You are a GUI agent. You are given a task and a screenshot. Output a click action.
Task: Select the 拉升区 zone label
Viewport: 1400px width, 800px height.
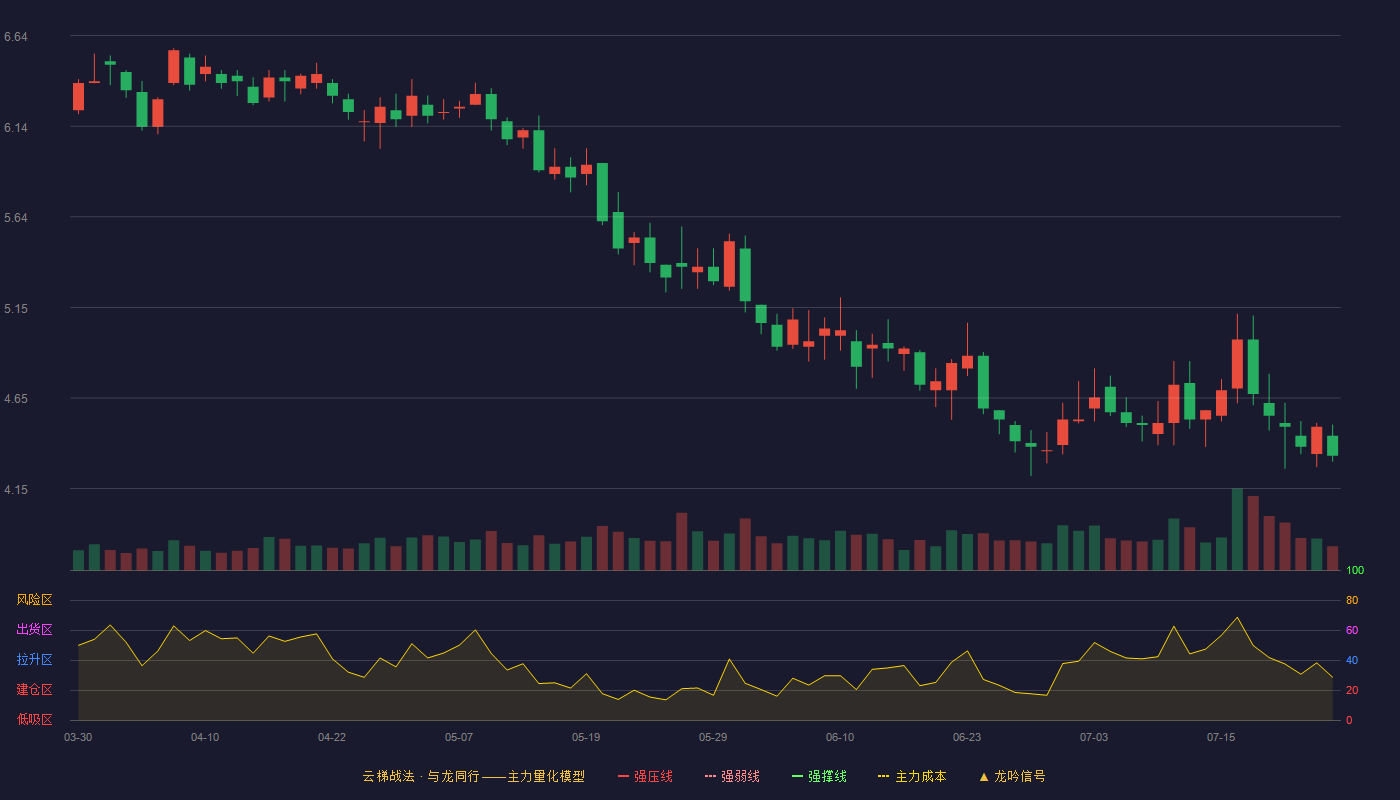coord(34,660)
